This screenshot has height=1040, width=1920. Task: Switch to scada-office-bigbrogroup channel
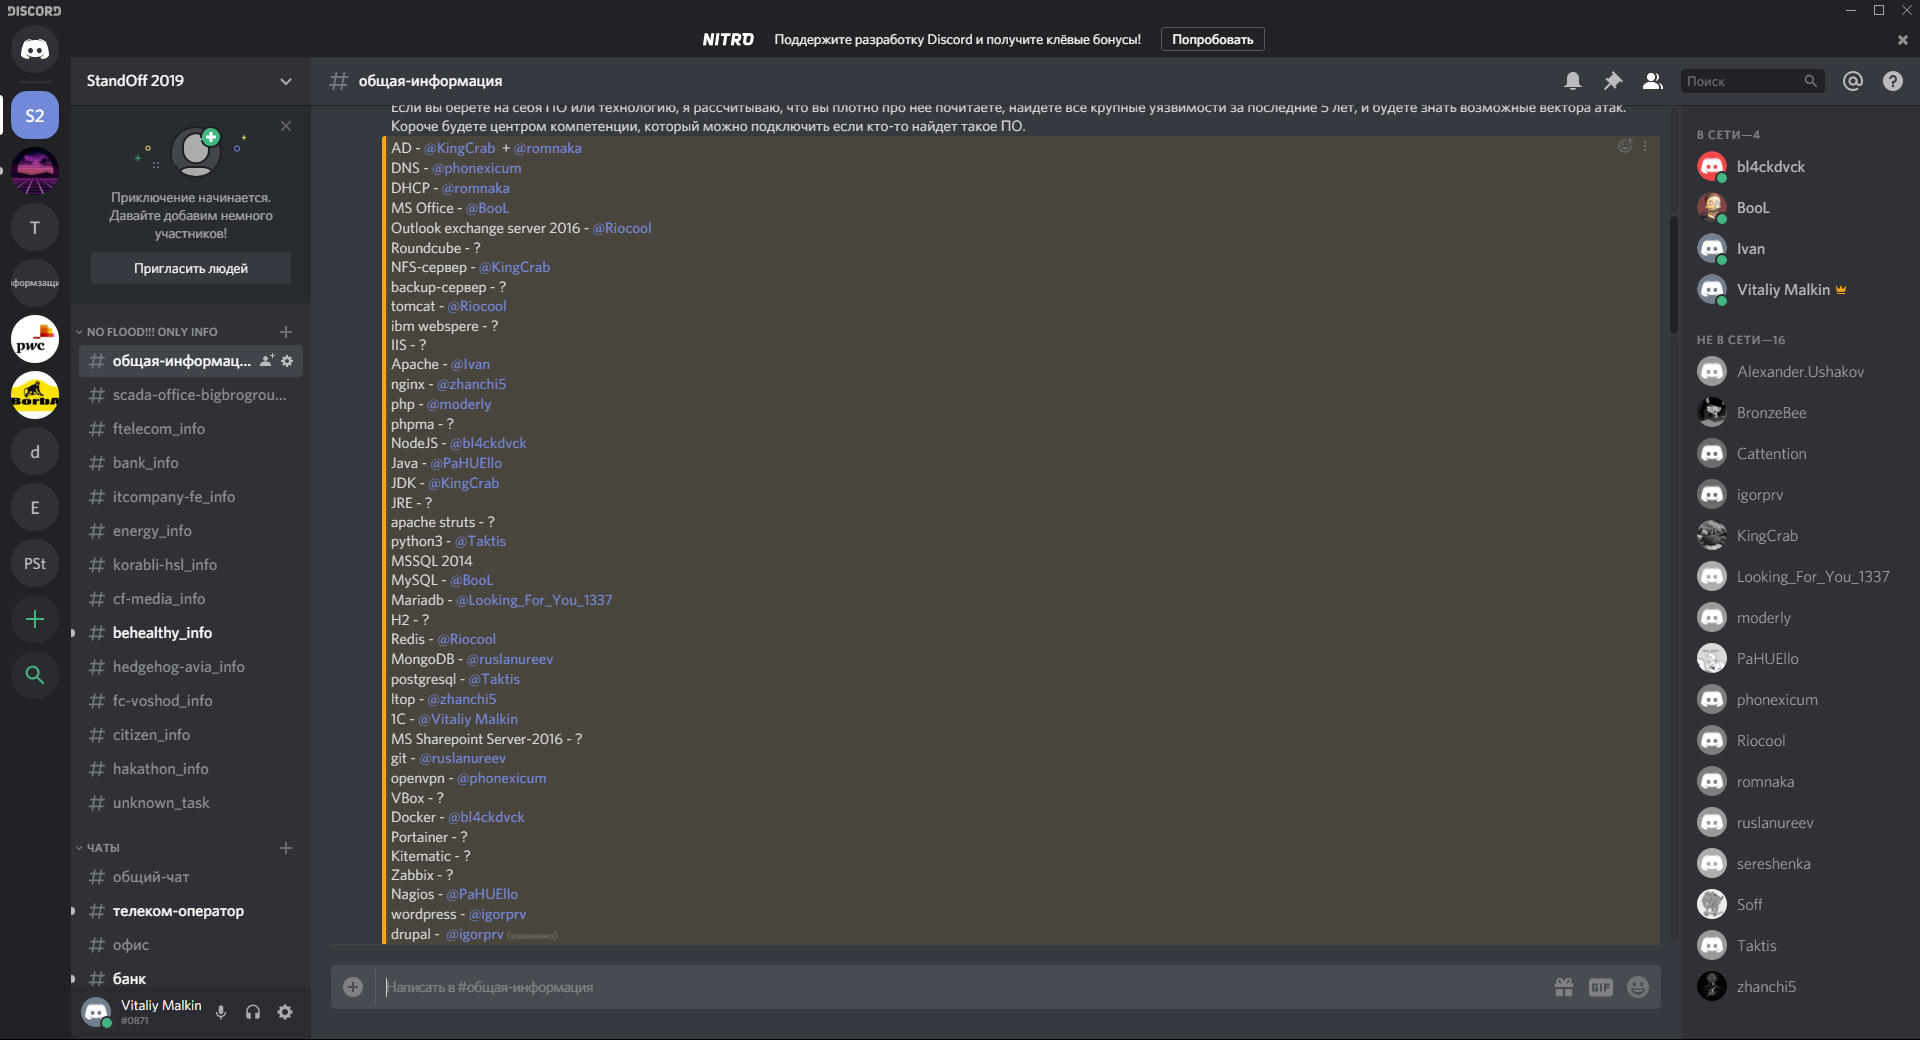(191, 395)
